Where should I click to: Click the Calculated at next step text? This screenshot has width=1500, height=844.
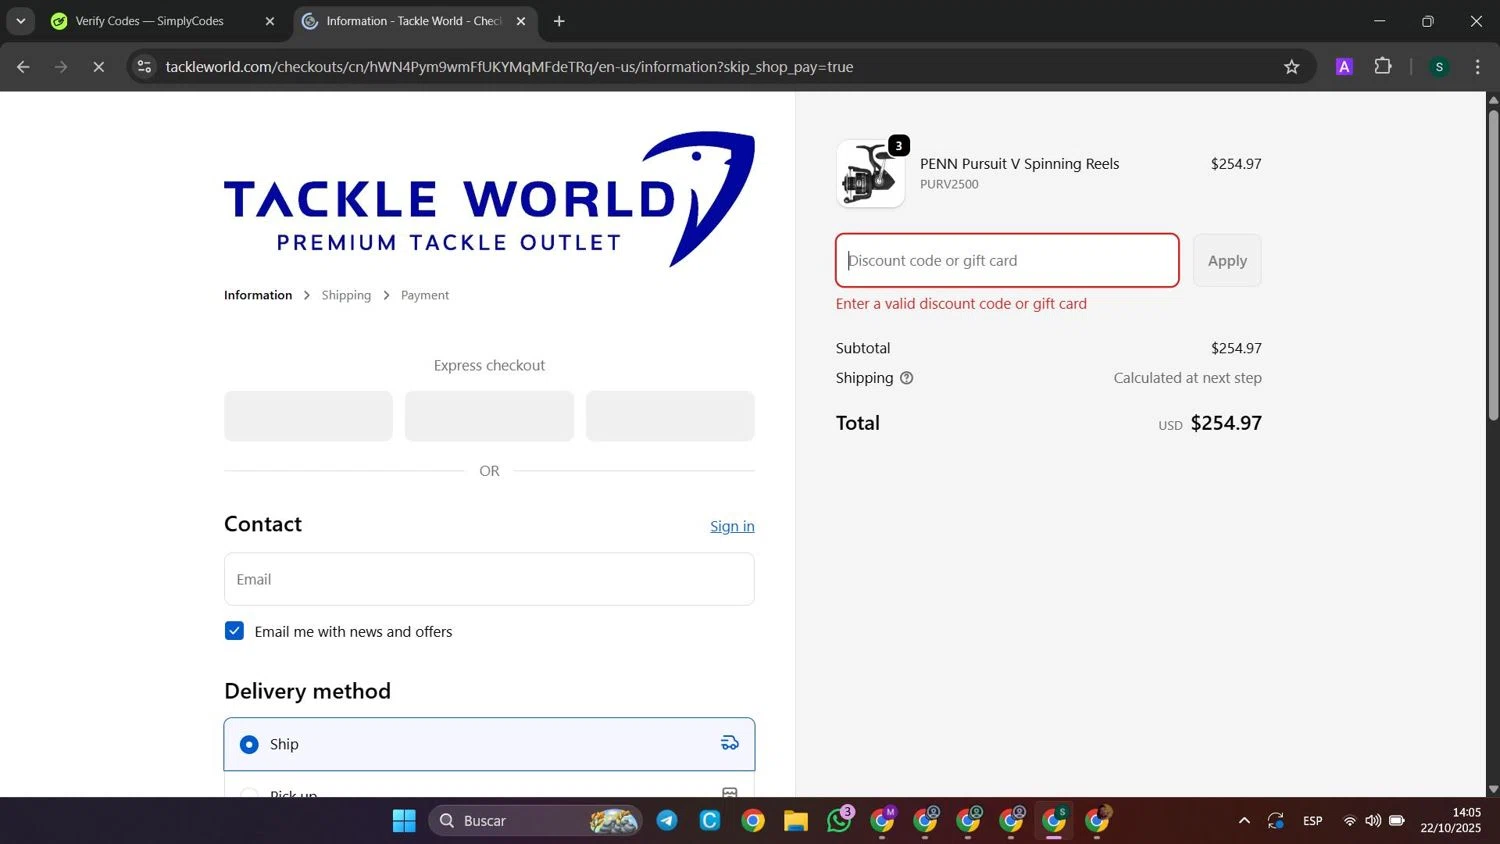pos(1187,378)
